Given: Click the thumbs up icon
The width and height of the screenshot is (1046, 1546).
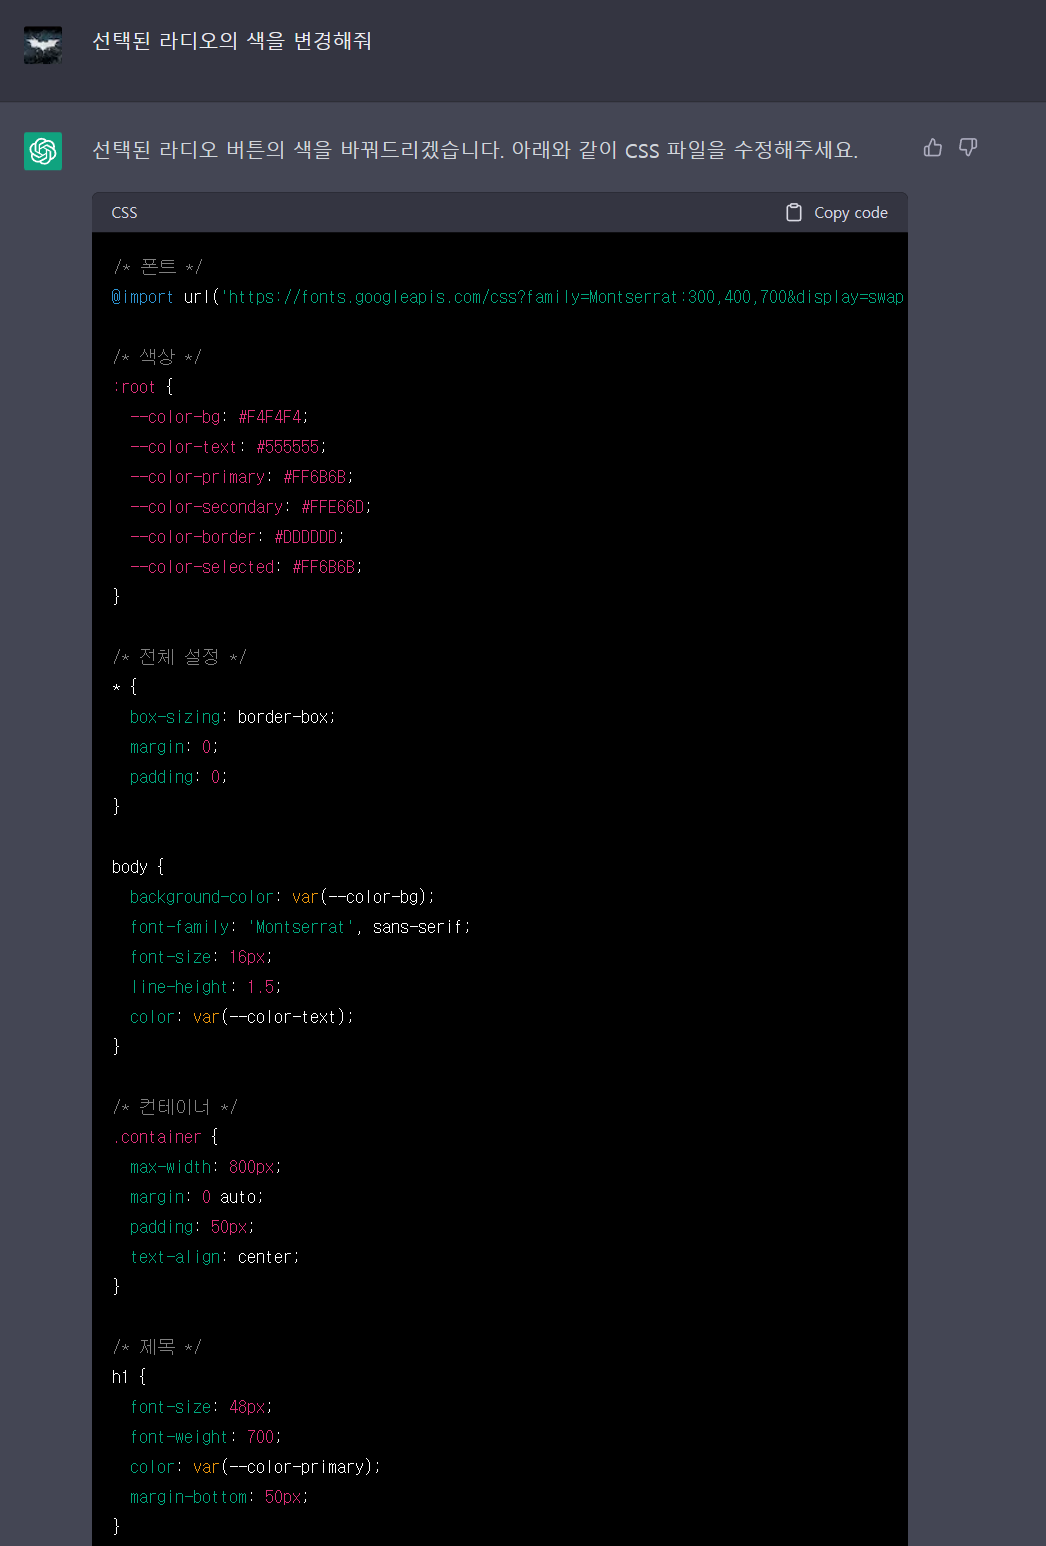Looking at the screenshot, I should (x=933, y=148).
